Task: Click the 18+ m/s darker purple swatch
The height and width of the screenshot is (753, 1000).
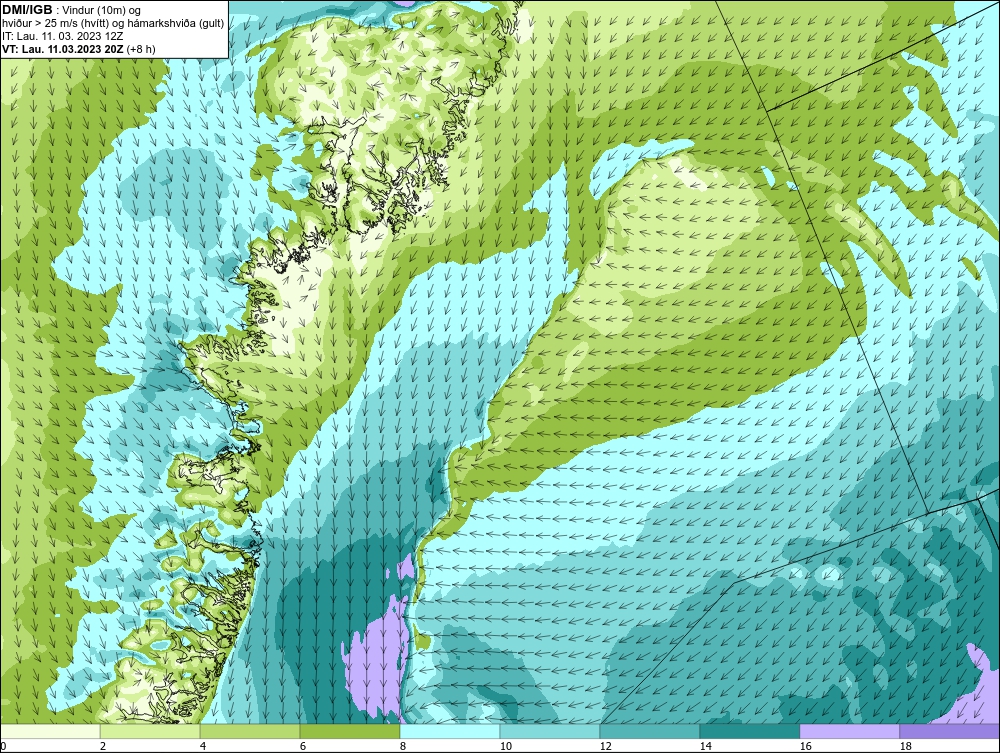Action: [950, 731]
